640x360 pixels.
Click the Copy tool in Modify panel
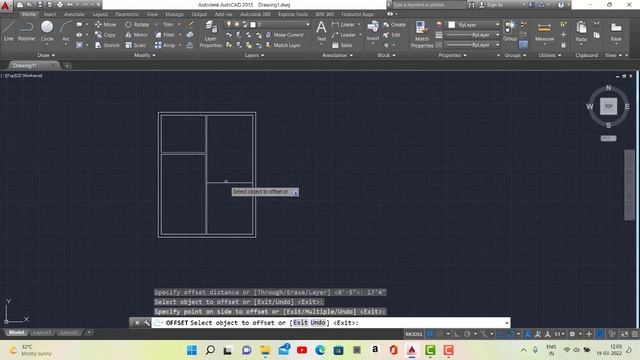105,35
